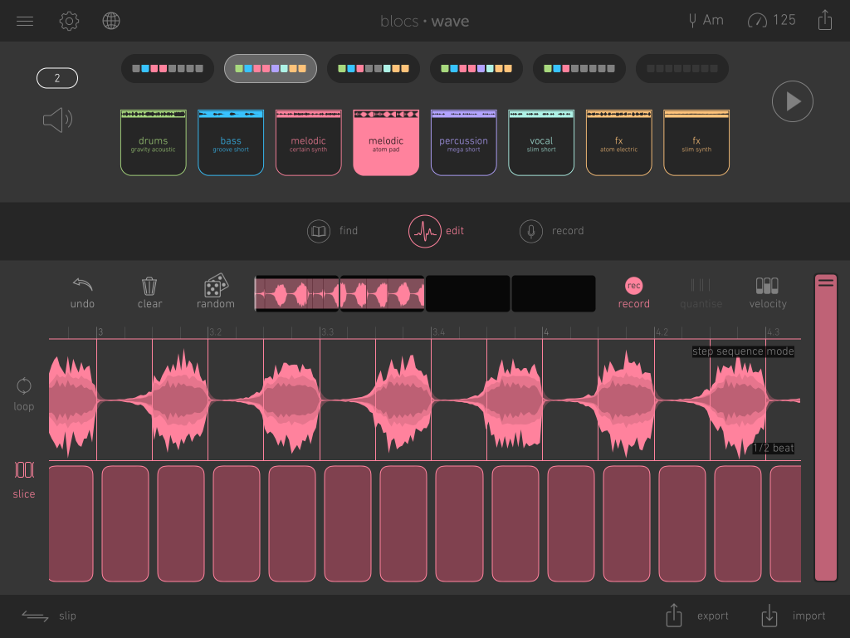Open the record microphone mode
The height and width of the screenshot is (638, 850).
(531, 231)
